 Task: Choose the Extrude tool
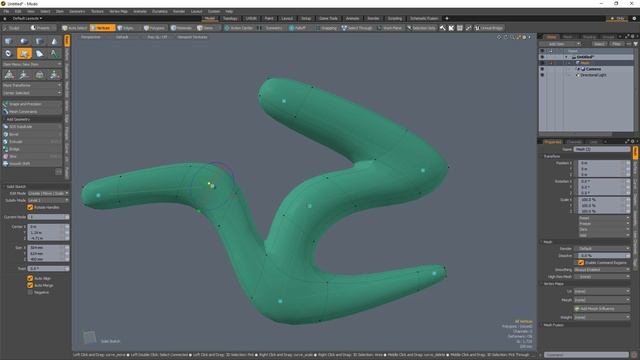click(x=32, y=142)
